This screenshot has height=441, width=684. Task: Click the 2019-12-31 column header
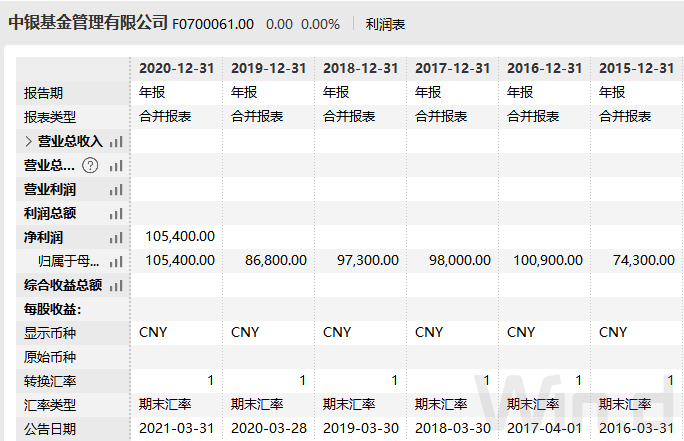coord(268,68)
